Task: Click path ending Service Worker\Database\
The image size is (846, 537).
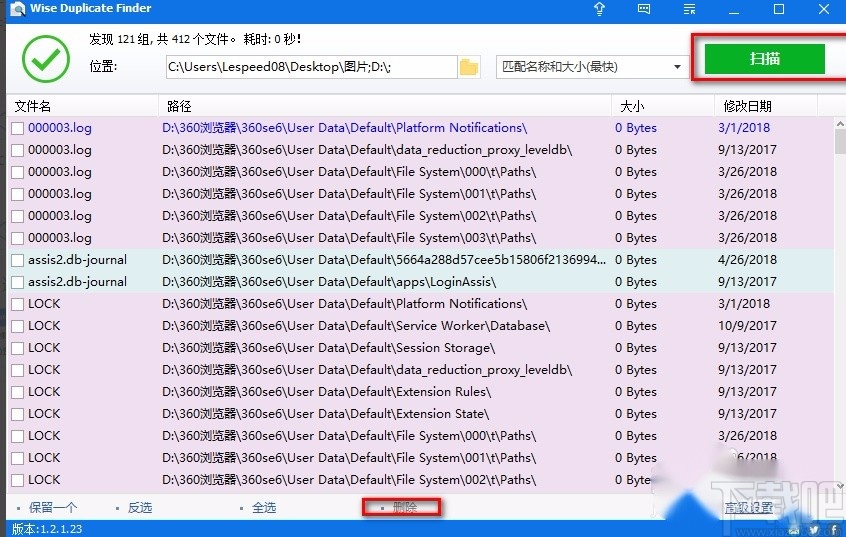Action: click(x=356, y=326)
